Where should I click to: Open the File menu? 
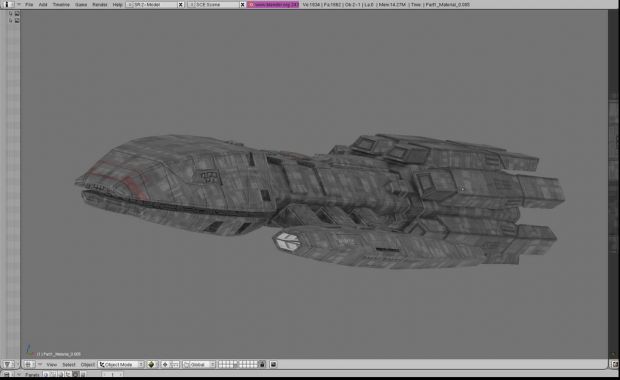click(x=29, y=5)
